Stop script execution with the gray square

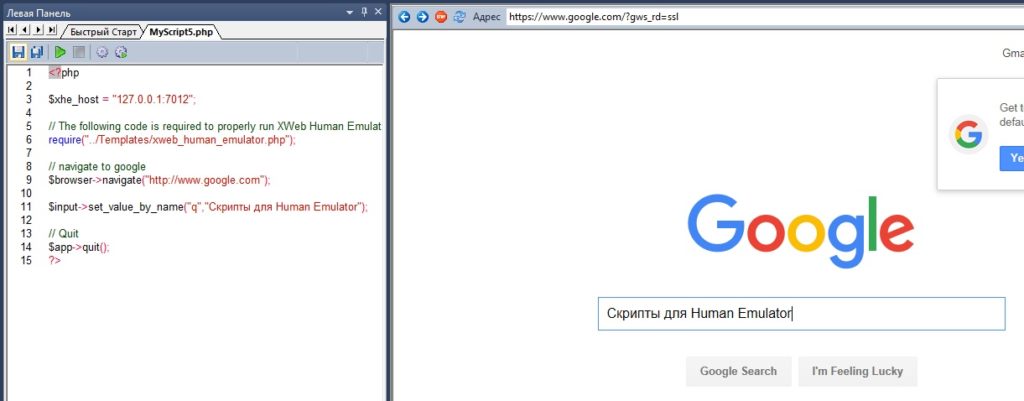click(79, 52)
